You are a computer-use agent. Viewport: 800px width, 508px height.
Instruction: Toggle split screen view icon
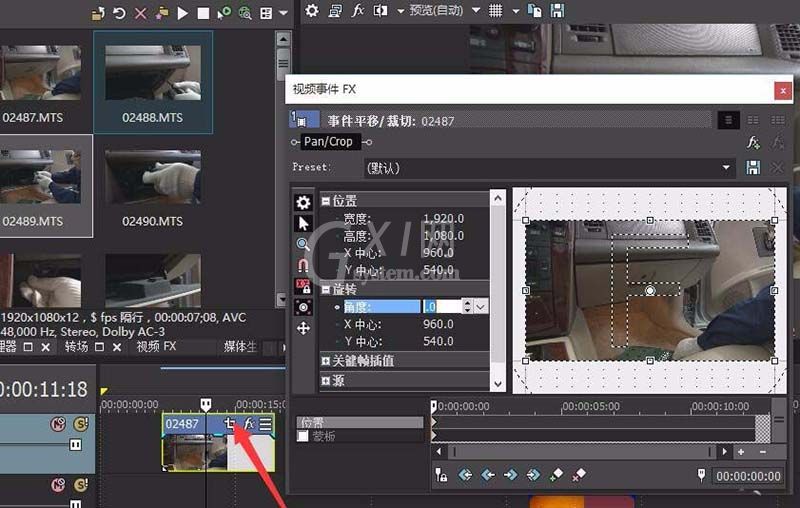coord(381,11)
